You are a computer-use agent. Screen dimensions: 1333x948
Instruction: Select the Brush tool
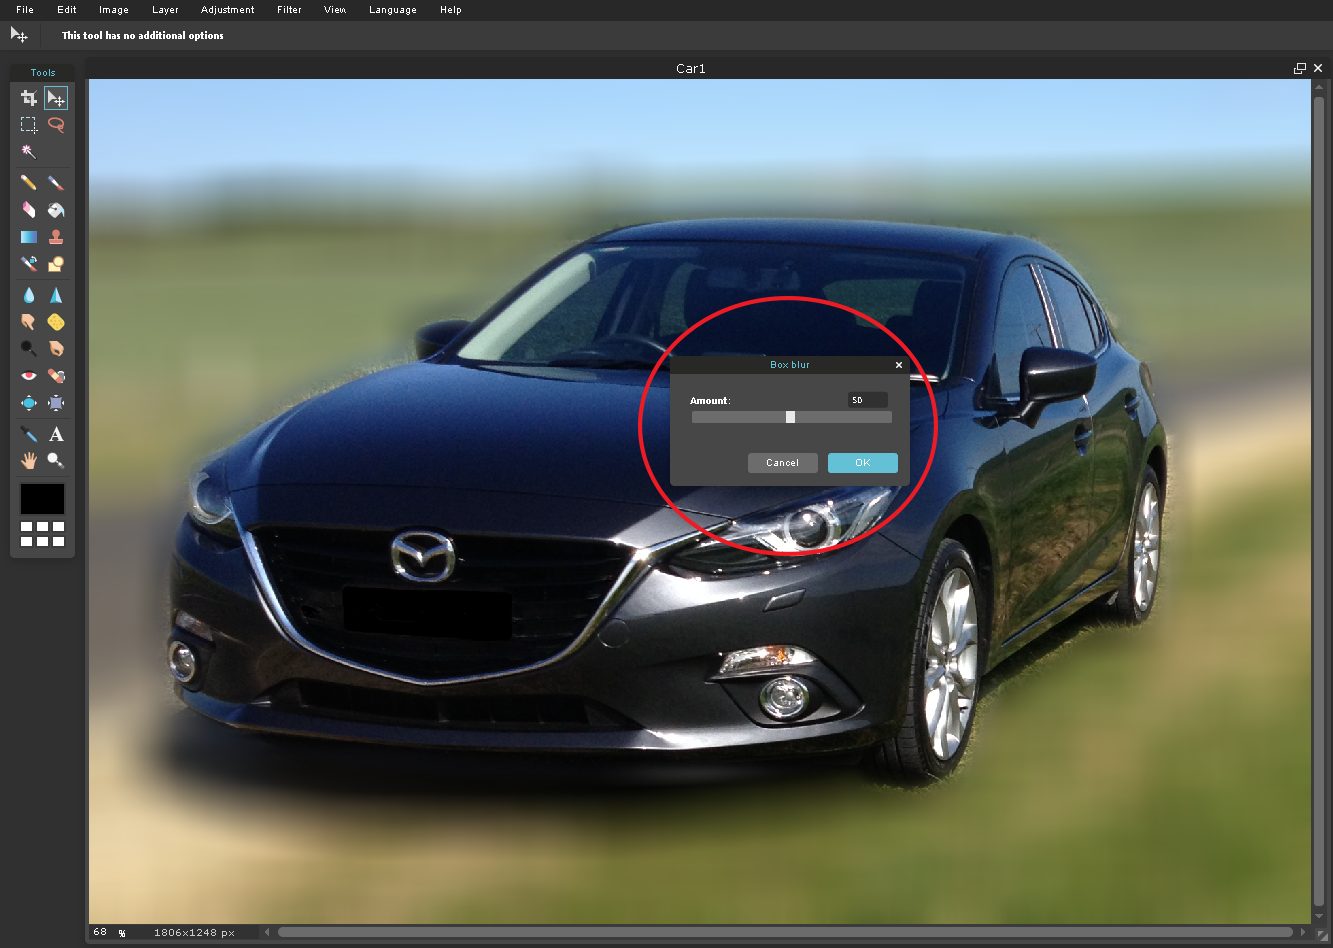[x=56, y=183]
